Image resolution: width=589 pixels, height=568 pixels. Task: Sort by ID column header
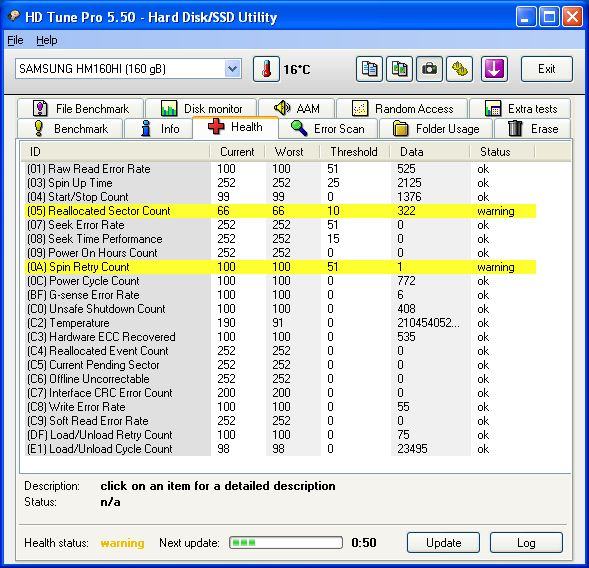(x=115, y=152)
